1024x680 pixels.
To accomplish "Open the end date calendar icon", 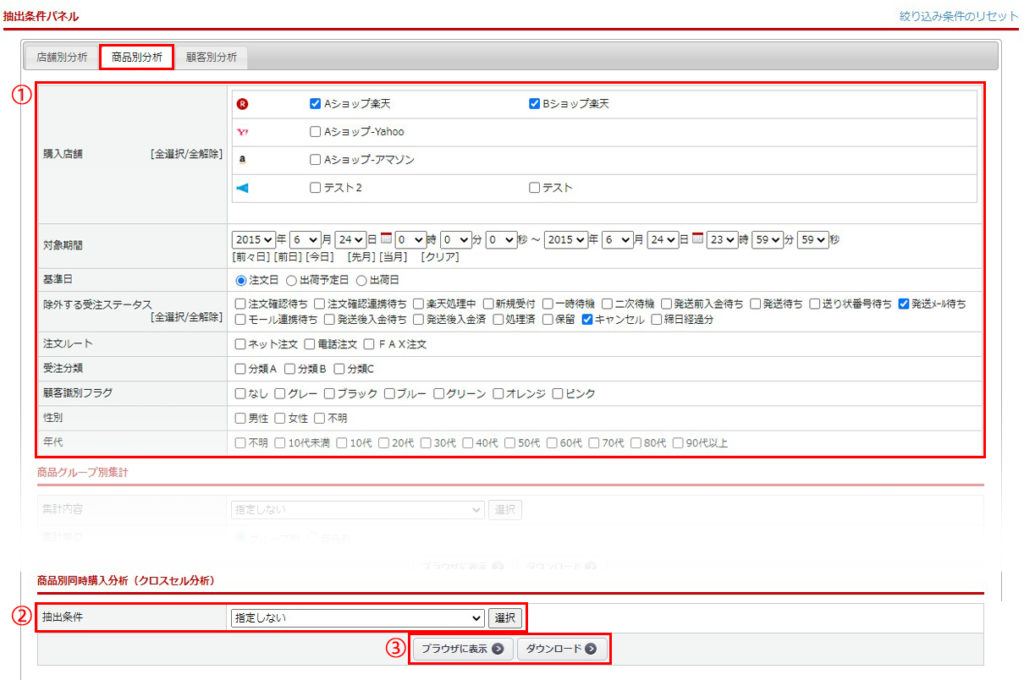I will tap(698, 240).
